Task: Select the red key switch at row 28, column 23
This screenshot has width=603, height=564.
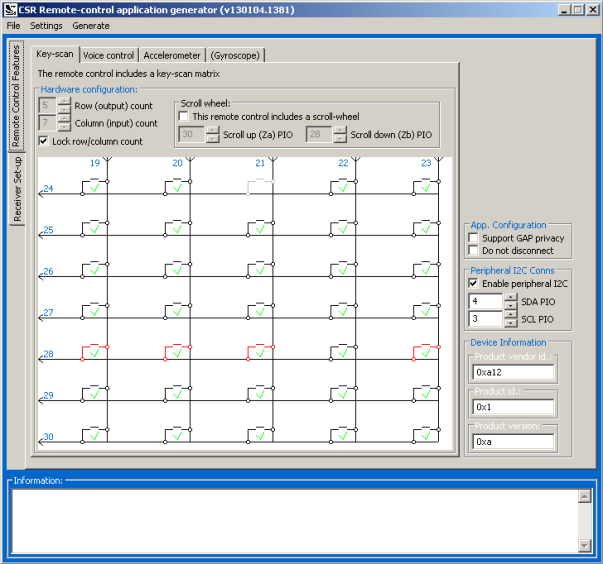Action: (x=425, y=350)
